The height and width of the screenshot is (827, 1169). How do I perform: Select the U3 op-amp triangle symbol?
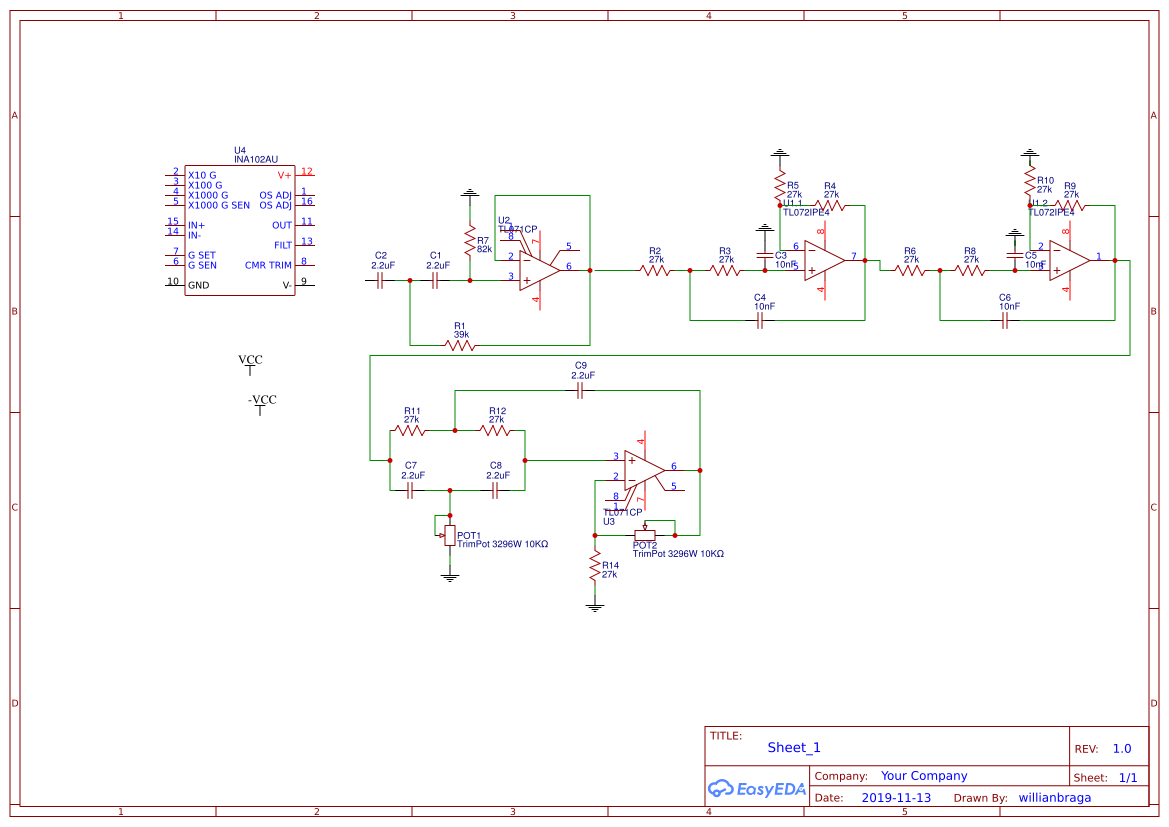click(x=644, y=468)
